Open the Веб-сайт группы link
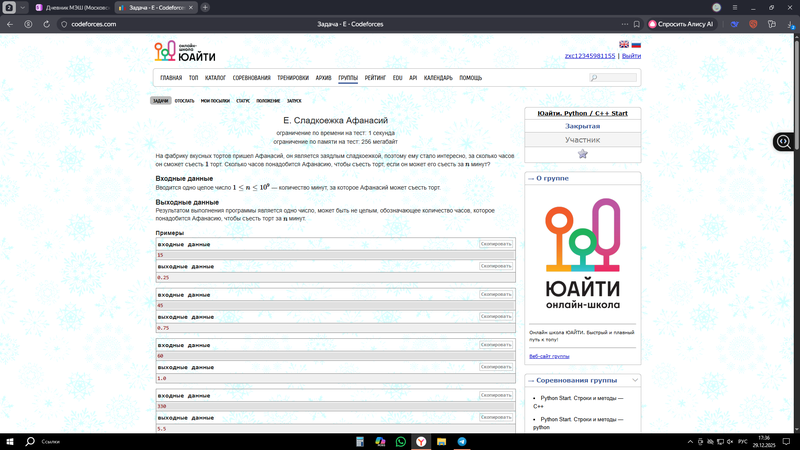This screenshot has height=450, width=800. (549, 356)
